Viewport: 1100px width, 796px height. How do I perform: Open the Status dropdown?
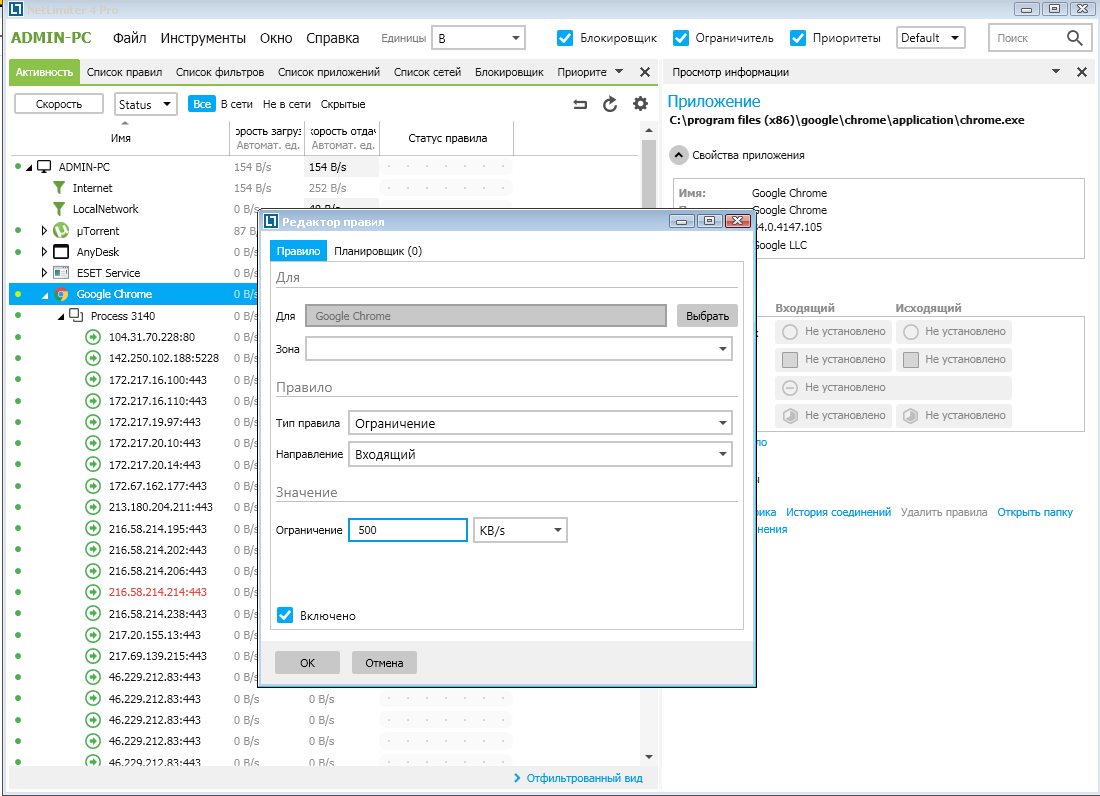coord(145,104)
